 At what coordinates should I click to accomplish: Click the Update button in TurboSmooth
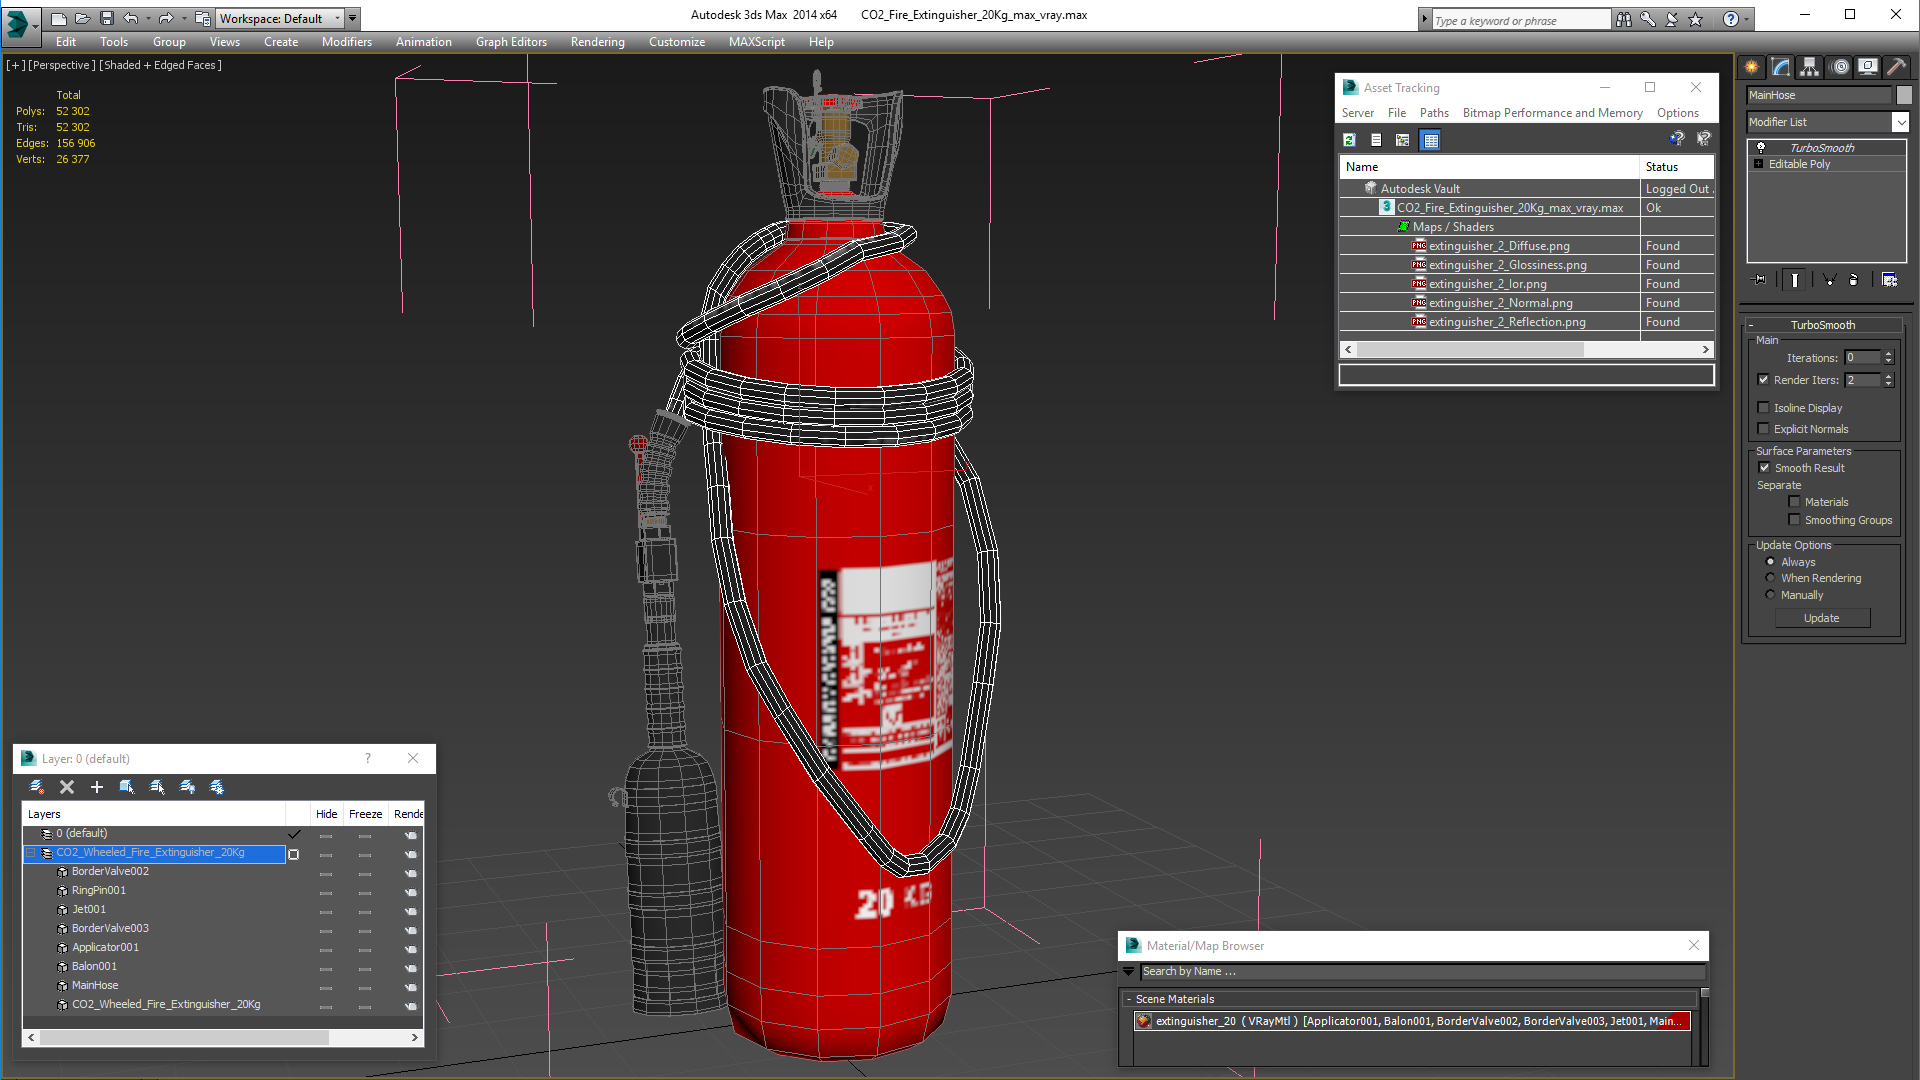click(1822, 618)
